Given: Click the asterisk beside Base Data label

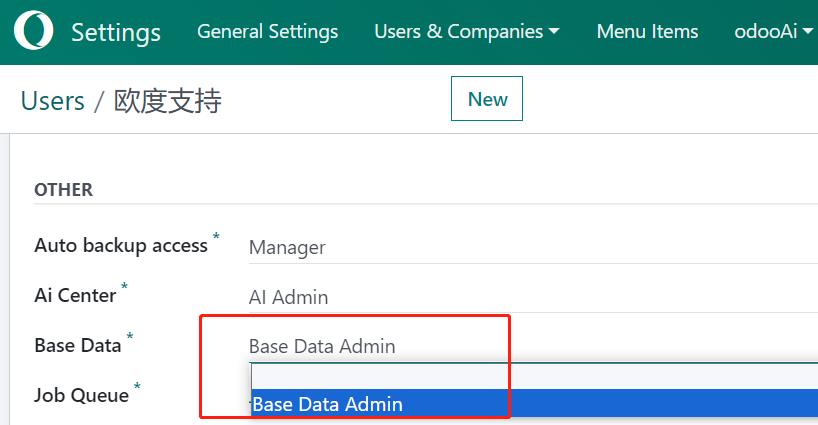Looking at the screenshot, I should coord(130,338).
